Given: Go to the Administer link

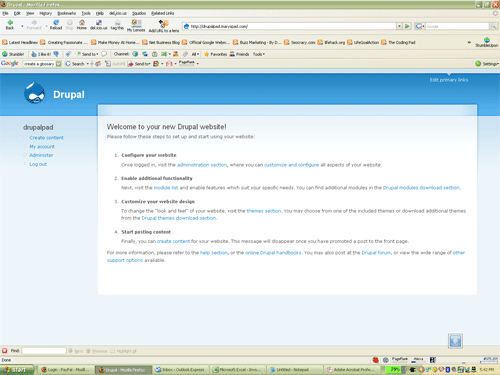Looking at the screenshot, I should click(41, 155).
